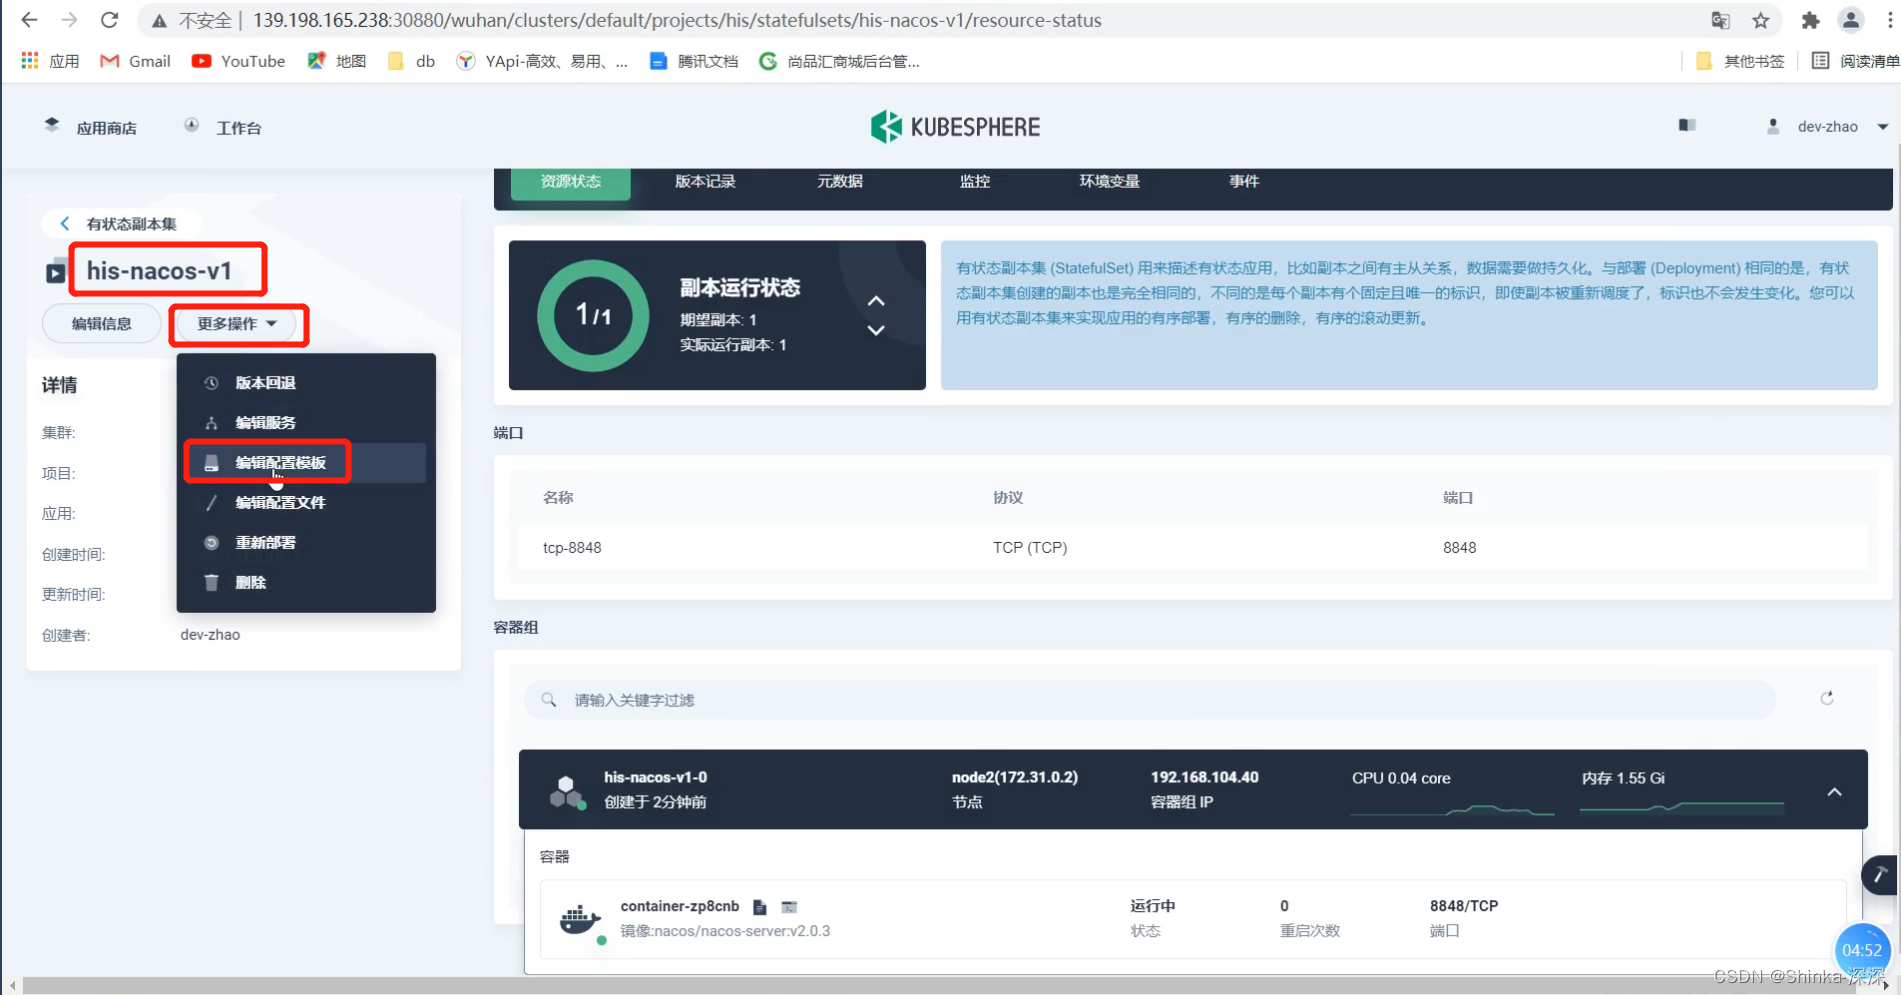
Task: Click the 192.168.104.40 pod IP
Action: click(x=1205, y=777)
